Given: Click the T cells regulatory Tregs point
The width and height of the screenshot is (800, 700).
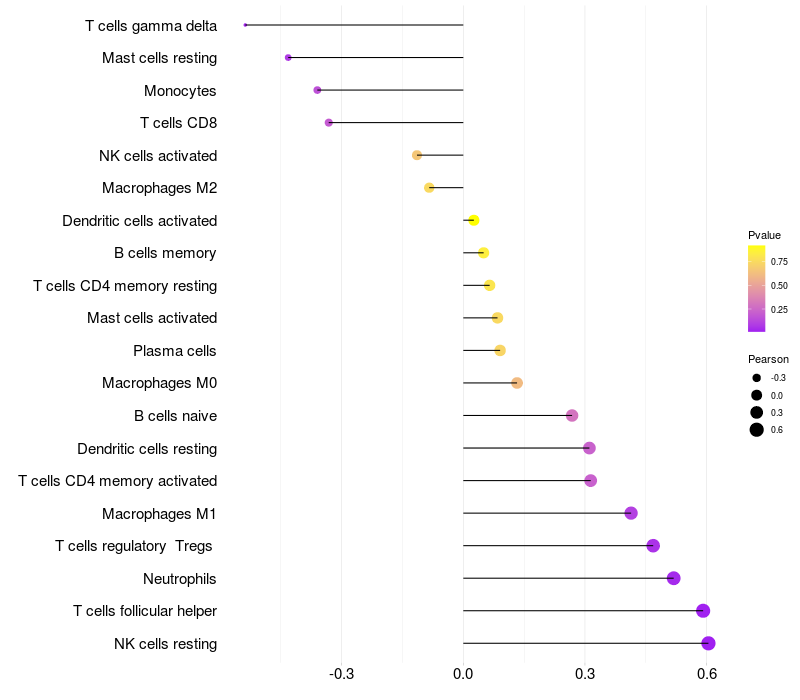Looking at the screenshot, I should point(653,545).
